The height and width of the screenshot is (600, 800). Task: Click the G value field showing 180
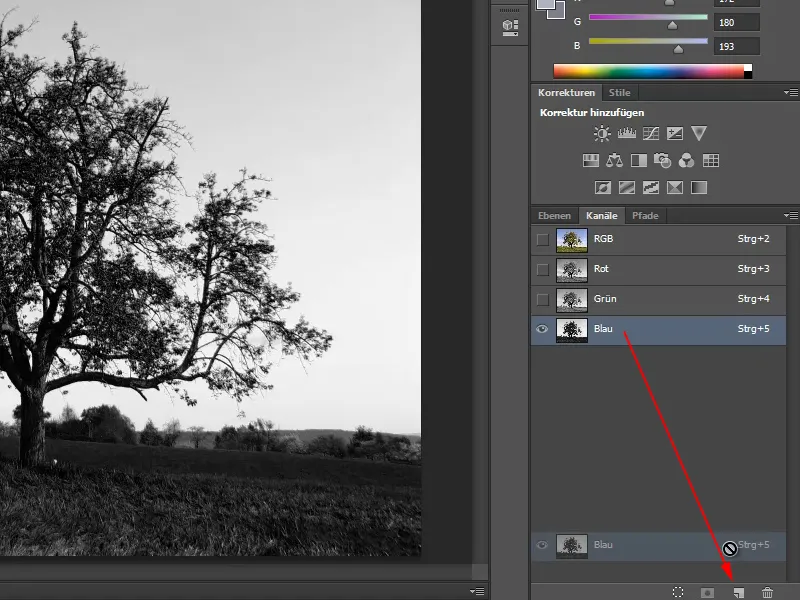pos(736,22)
